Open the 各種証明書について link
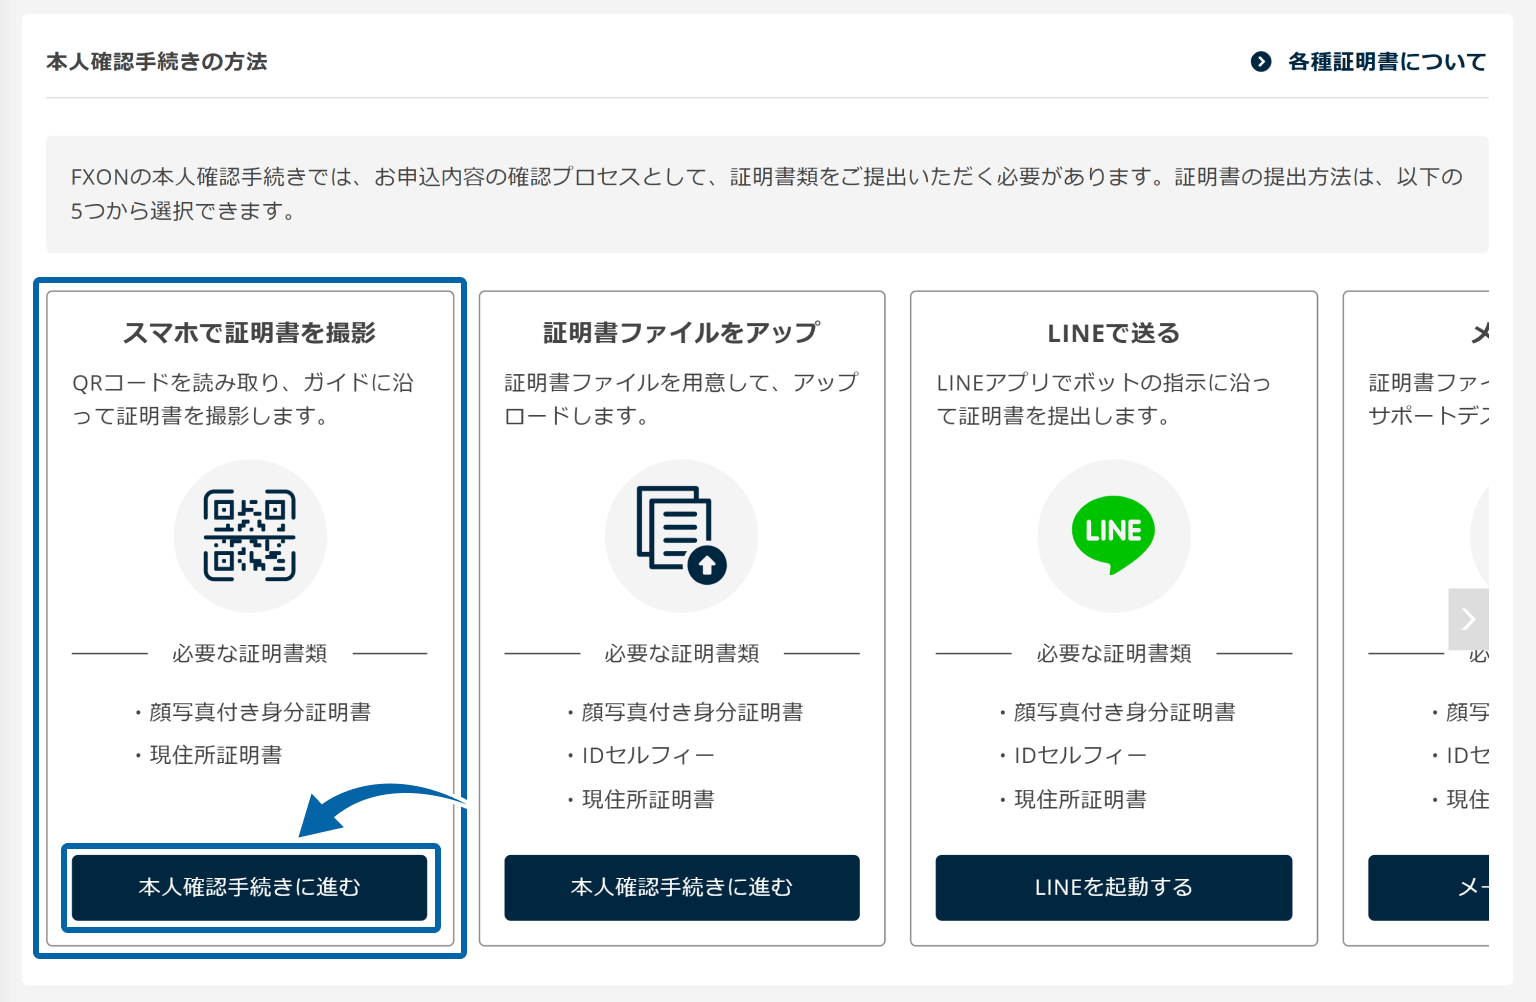The height and width of the screenshot is (1002, 1536). pos(1387,62)
